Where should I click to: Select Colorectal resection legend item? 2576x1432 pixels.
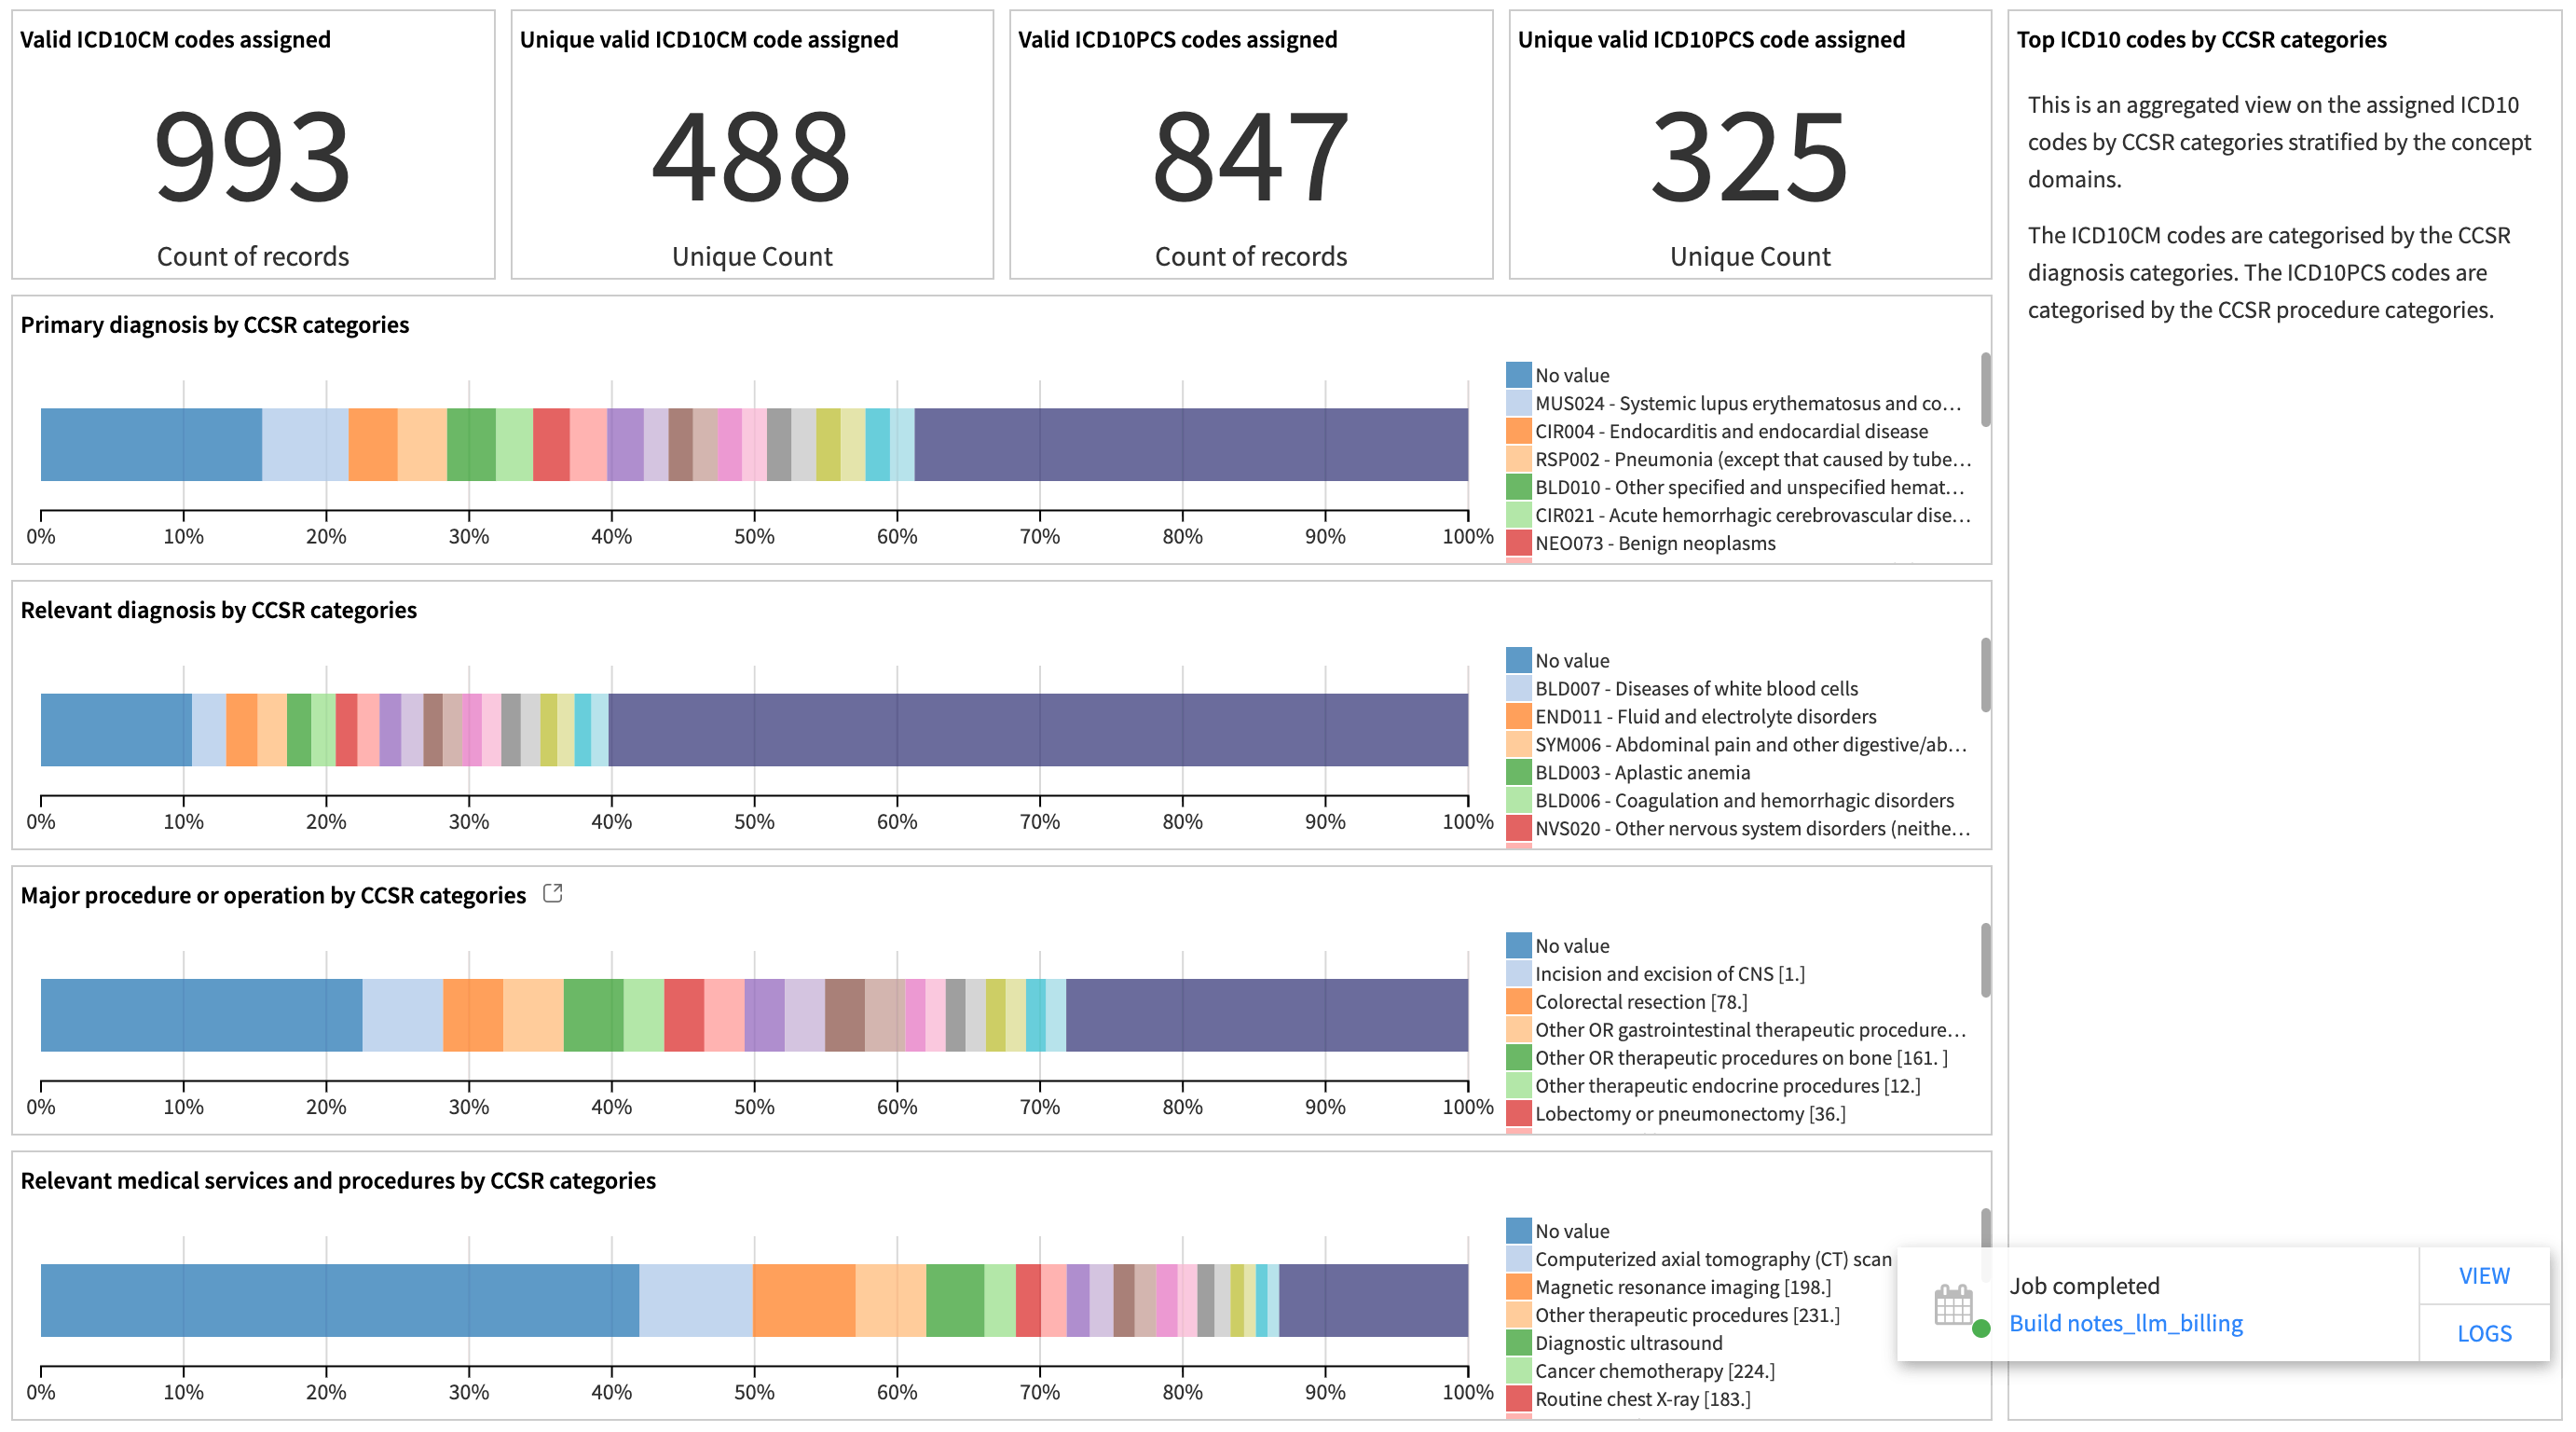point(1640,1001)
